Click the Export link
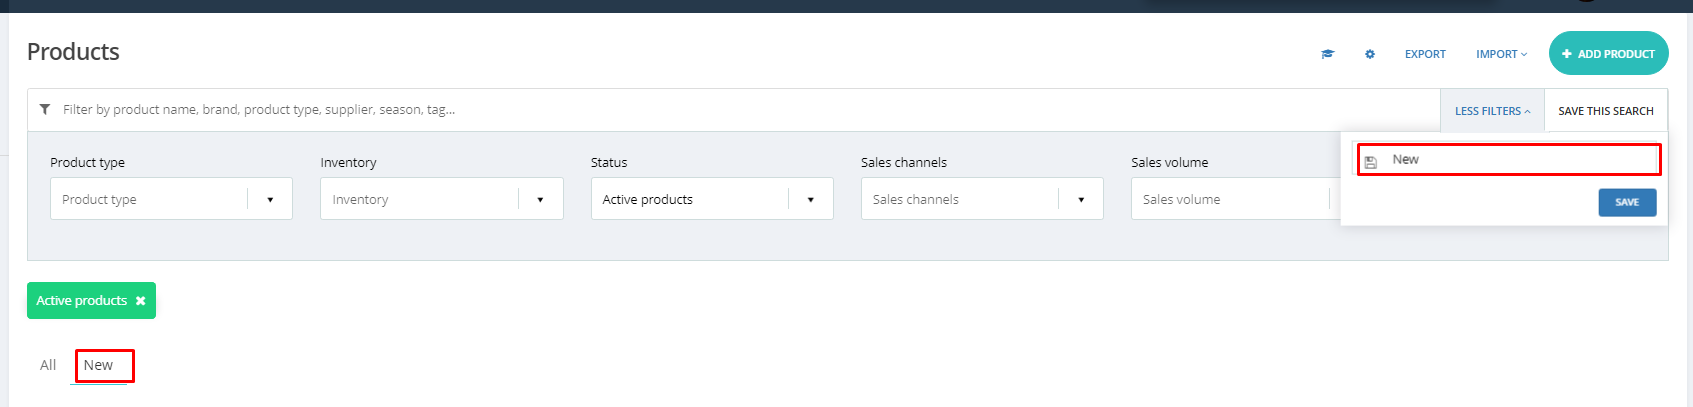Viewport: 1693px width, 407px height. (1425, 54)
